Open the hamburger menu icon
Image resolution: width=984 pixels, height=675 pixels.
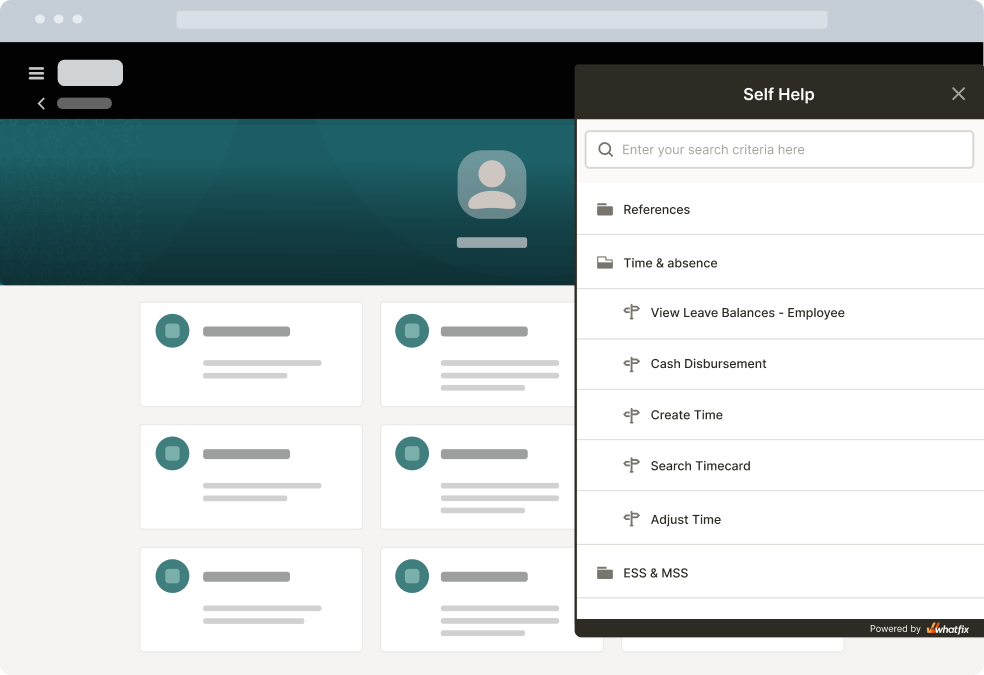pyautogui.click(x=36, y=73)
